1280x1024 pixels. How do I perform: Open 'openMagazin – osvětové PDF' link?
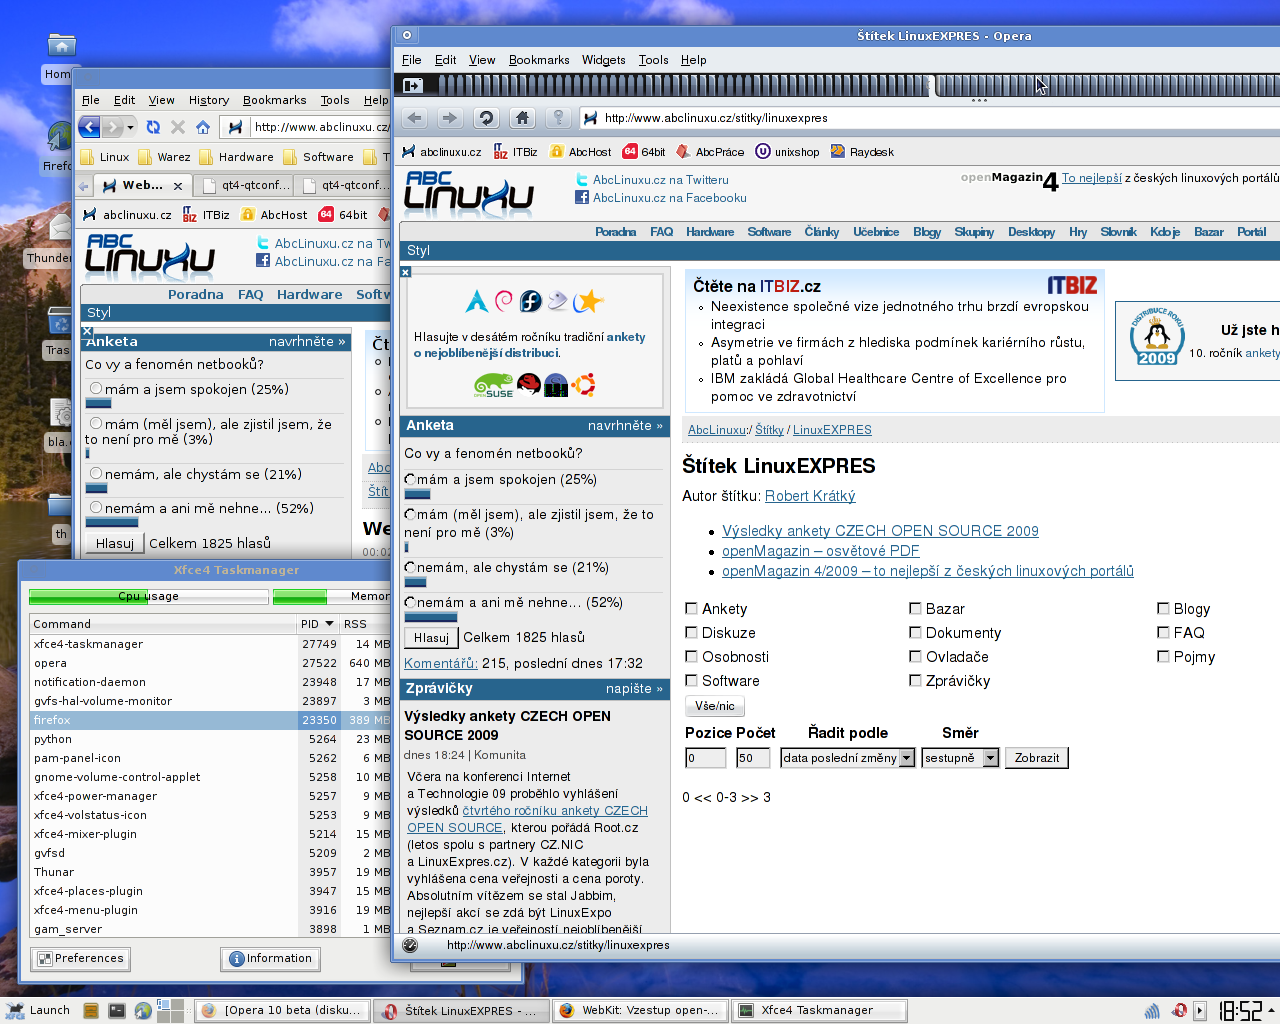(x=820, y=551)
